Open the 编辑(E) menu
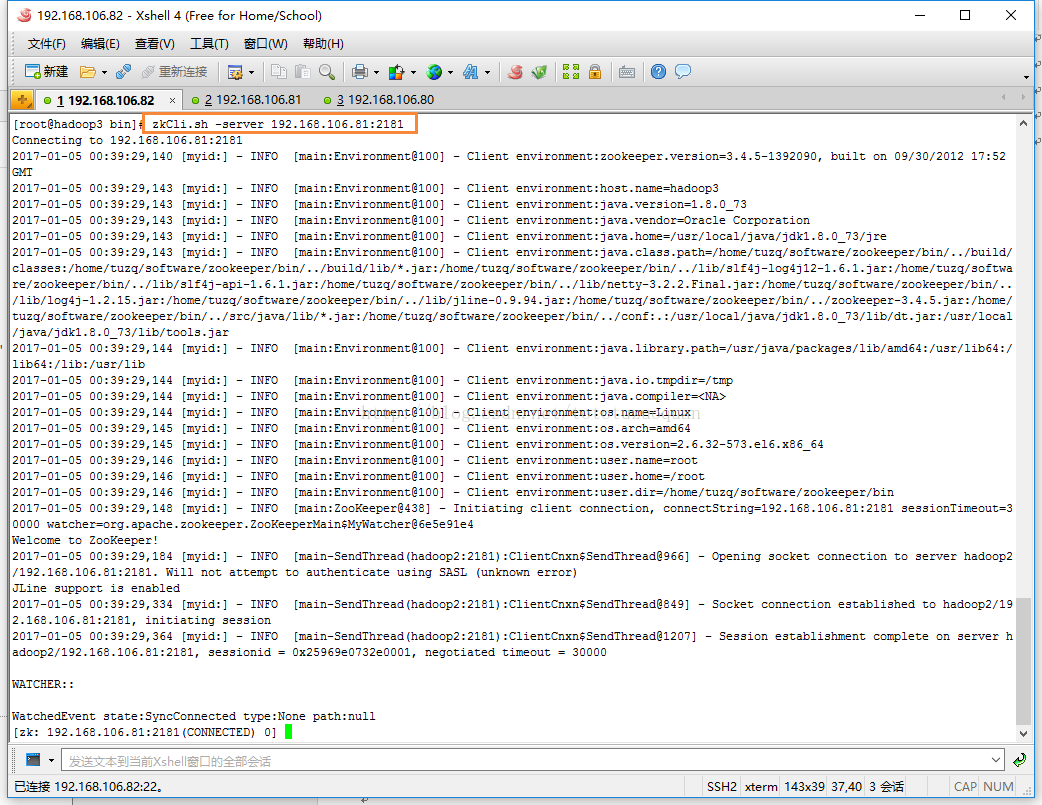 [100, 44]
